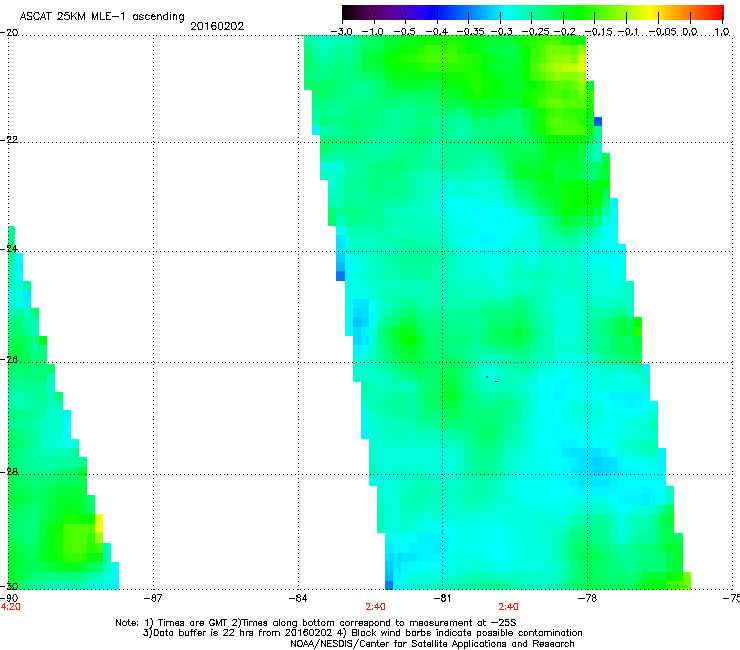The image size is (740, 650).
Task: Click the "ASCAT 25KM MLE-1 ascending" title
Action: pos(102,16)
